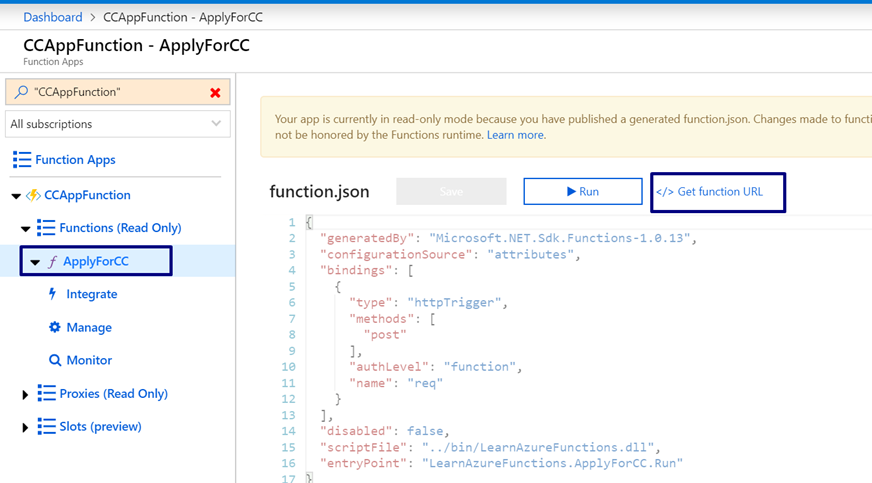Image resolution: width=872 pixels, height=483 pixels.
Task: Open Function Apps in the sidebar
Action: point(75,160)
